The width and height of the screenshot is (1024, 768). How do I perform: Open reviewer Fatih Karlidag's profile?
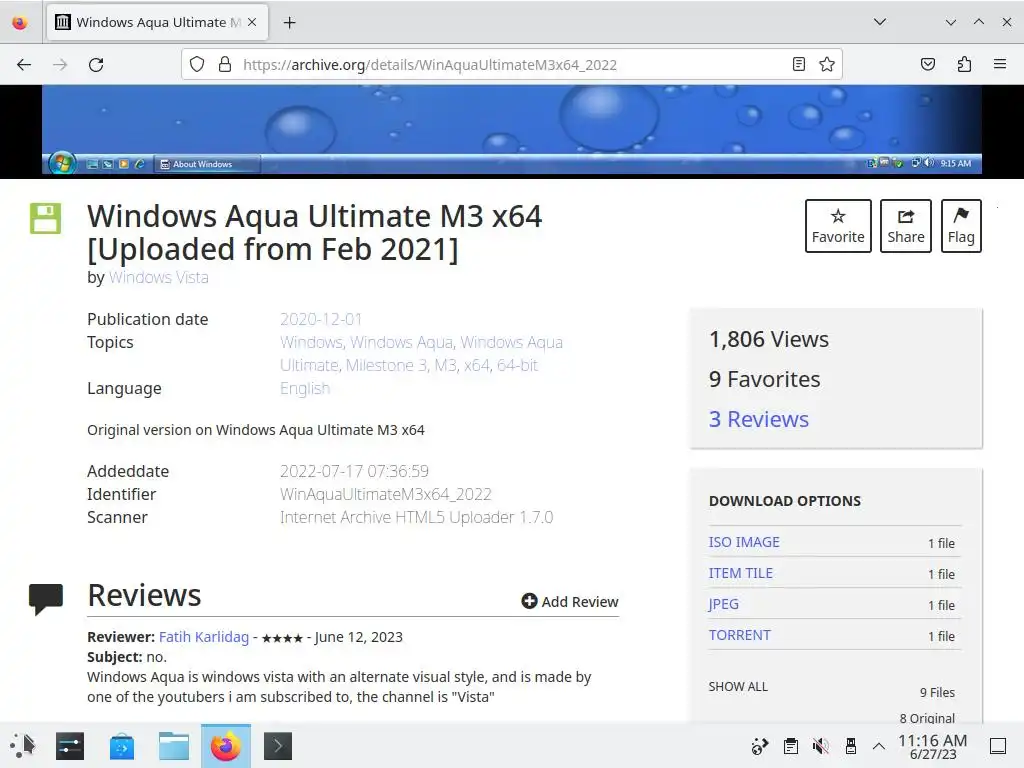tap(204, 637)
